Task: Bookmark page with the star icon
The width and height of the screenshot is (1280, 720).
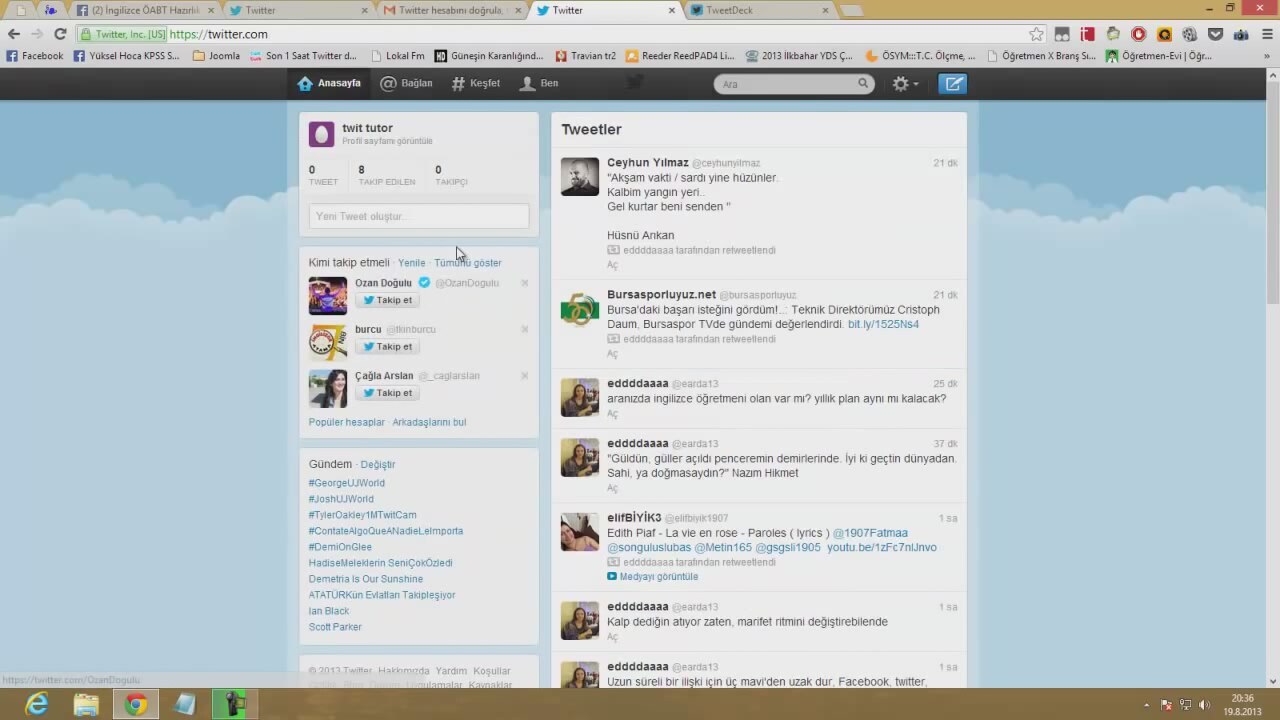Action: coord(1037,34)
